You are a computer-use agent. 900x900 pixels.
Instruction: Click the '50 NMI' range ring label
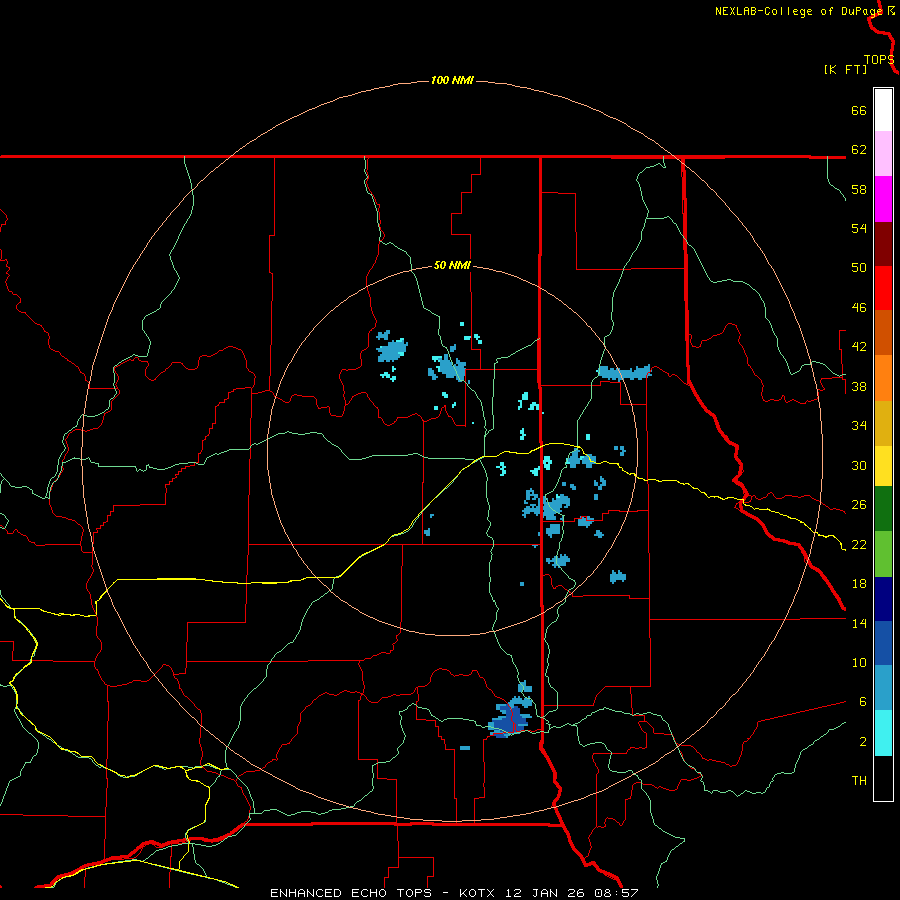[x=452, y=265]
